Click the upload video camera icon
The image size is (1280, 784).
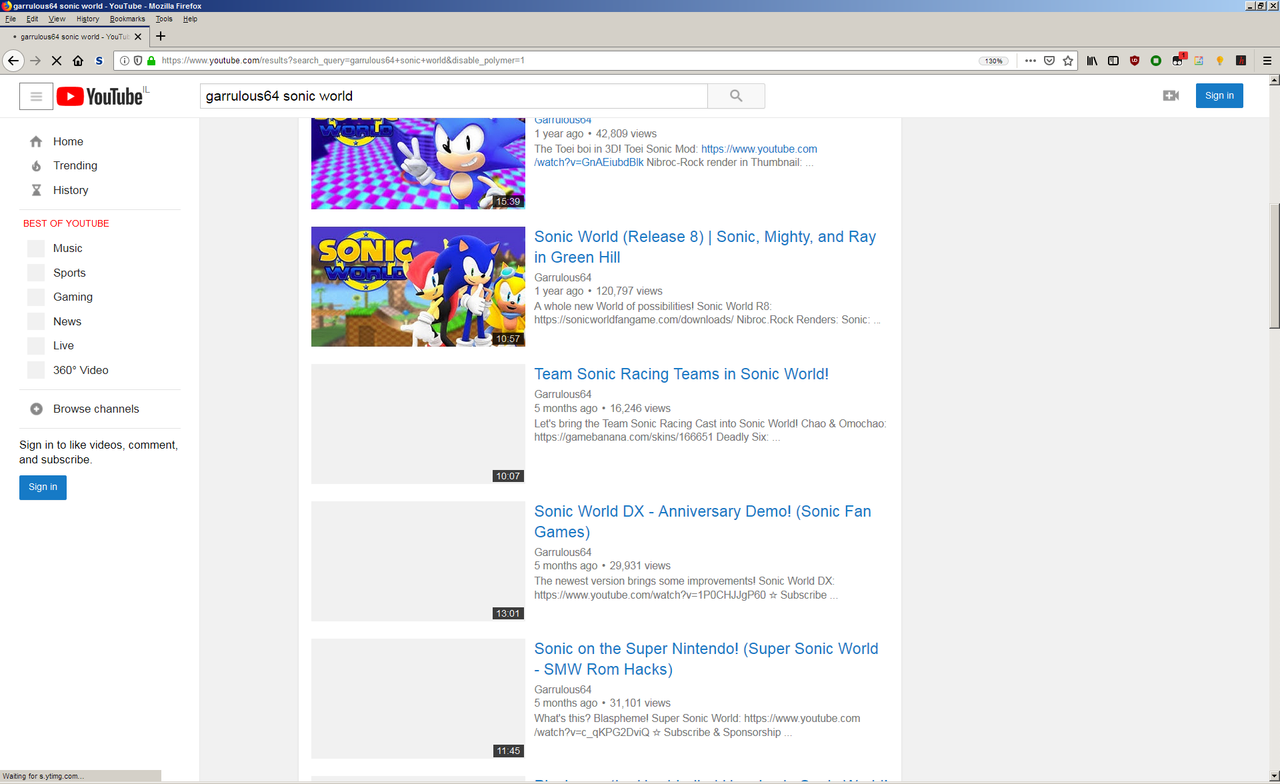coord(1171,96)
